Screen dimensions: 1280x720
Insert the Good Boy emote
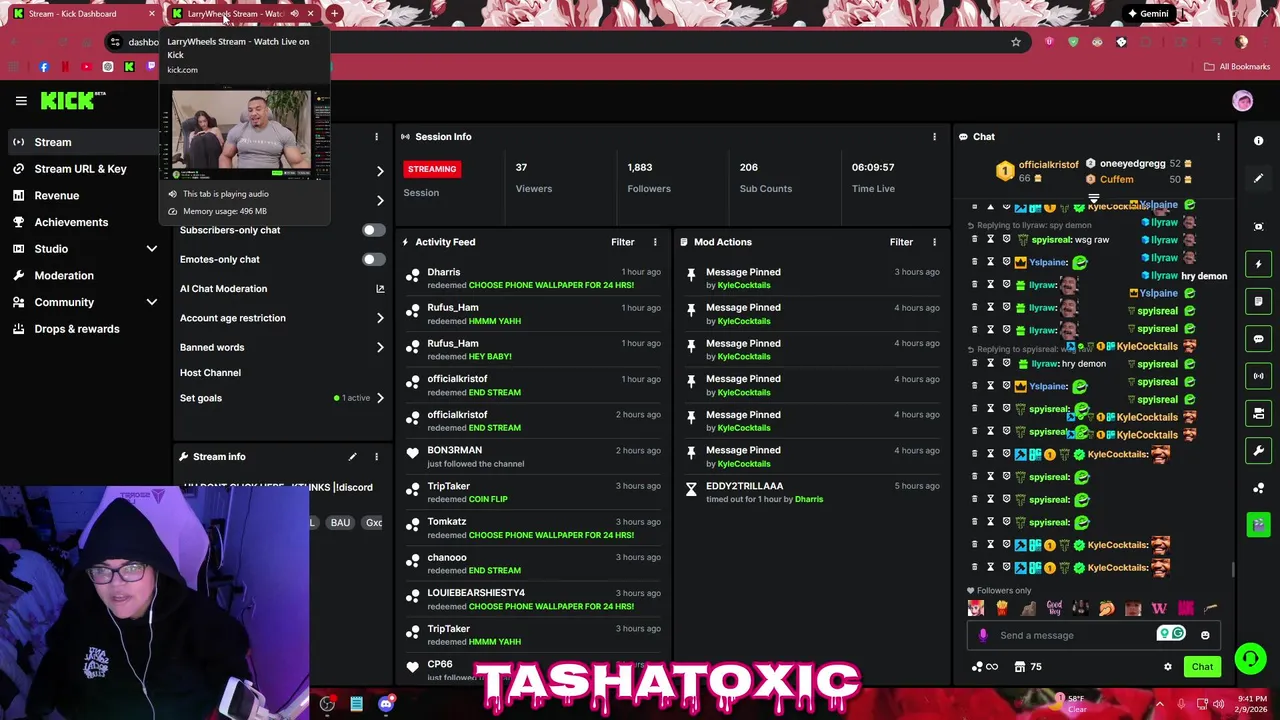(1054, 608)
